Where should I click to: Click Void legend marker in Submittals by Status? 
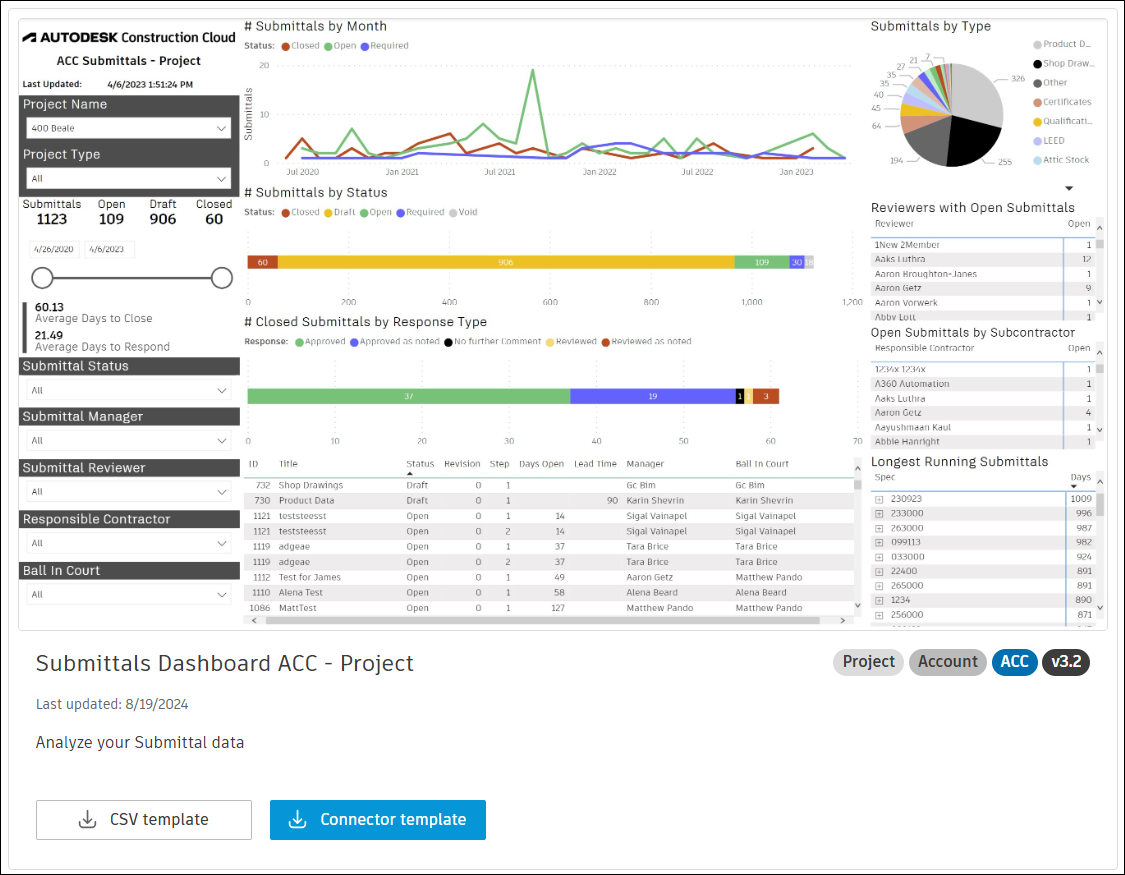pyautogui.click(x=453, y=212)
